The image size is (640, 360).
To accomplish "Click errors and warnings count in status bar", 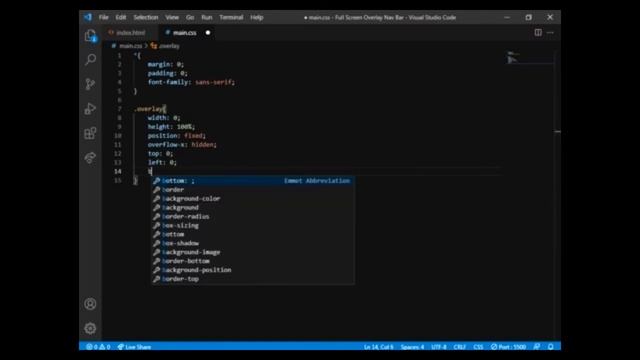I will 98,347.
